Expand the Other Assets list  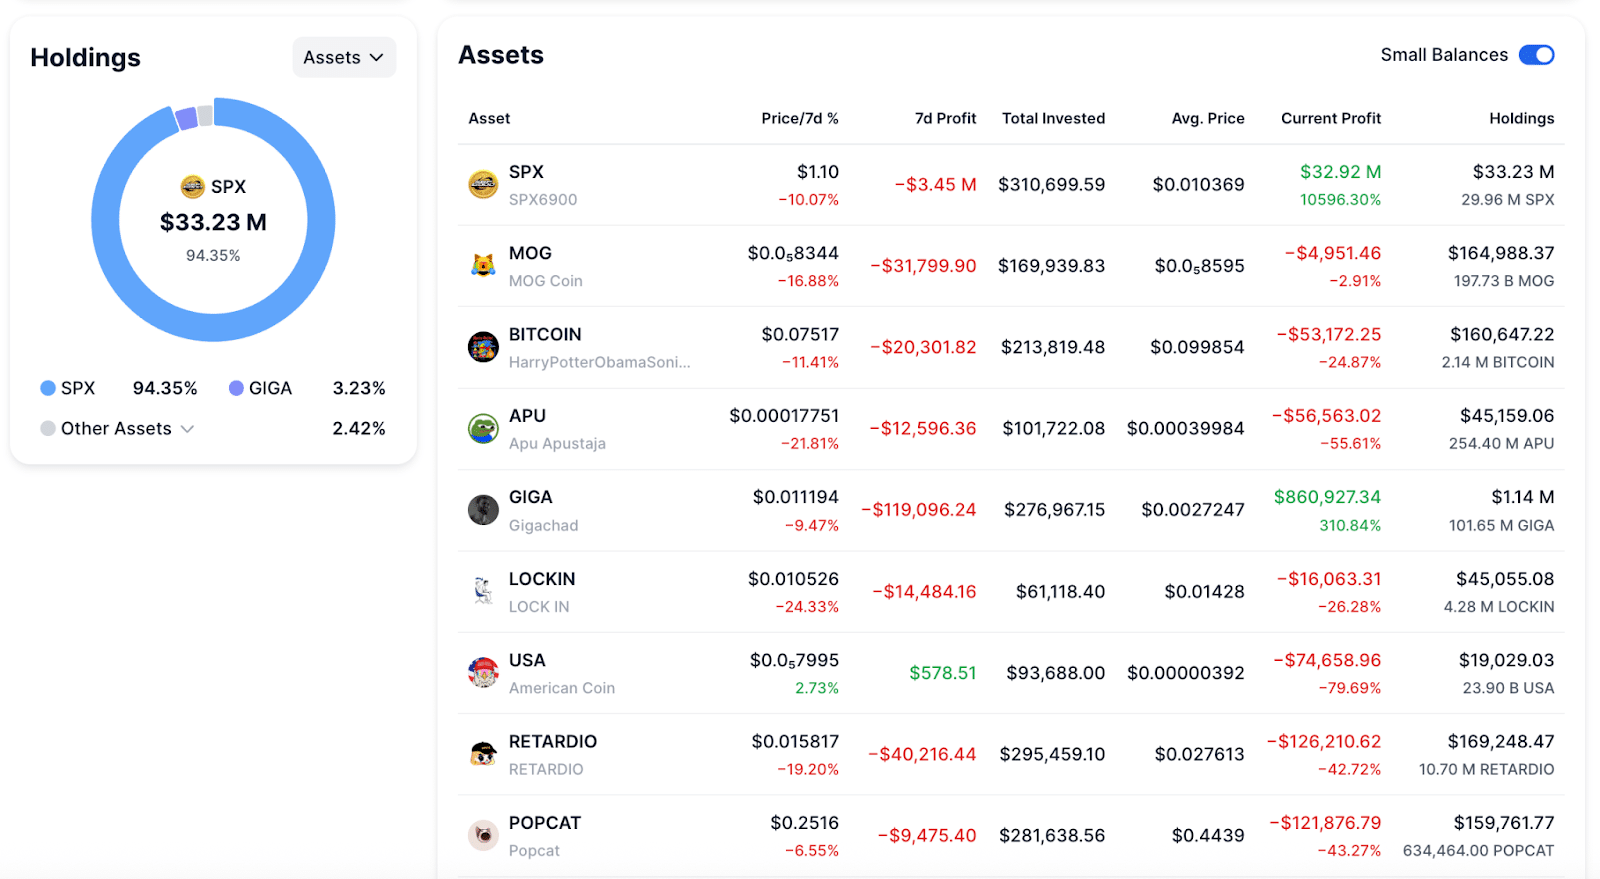click(187, 429)
